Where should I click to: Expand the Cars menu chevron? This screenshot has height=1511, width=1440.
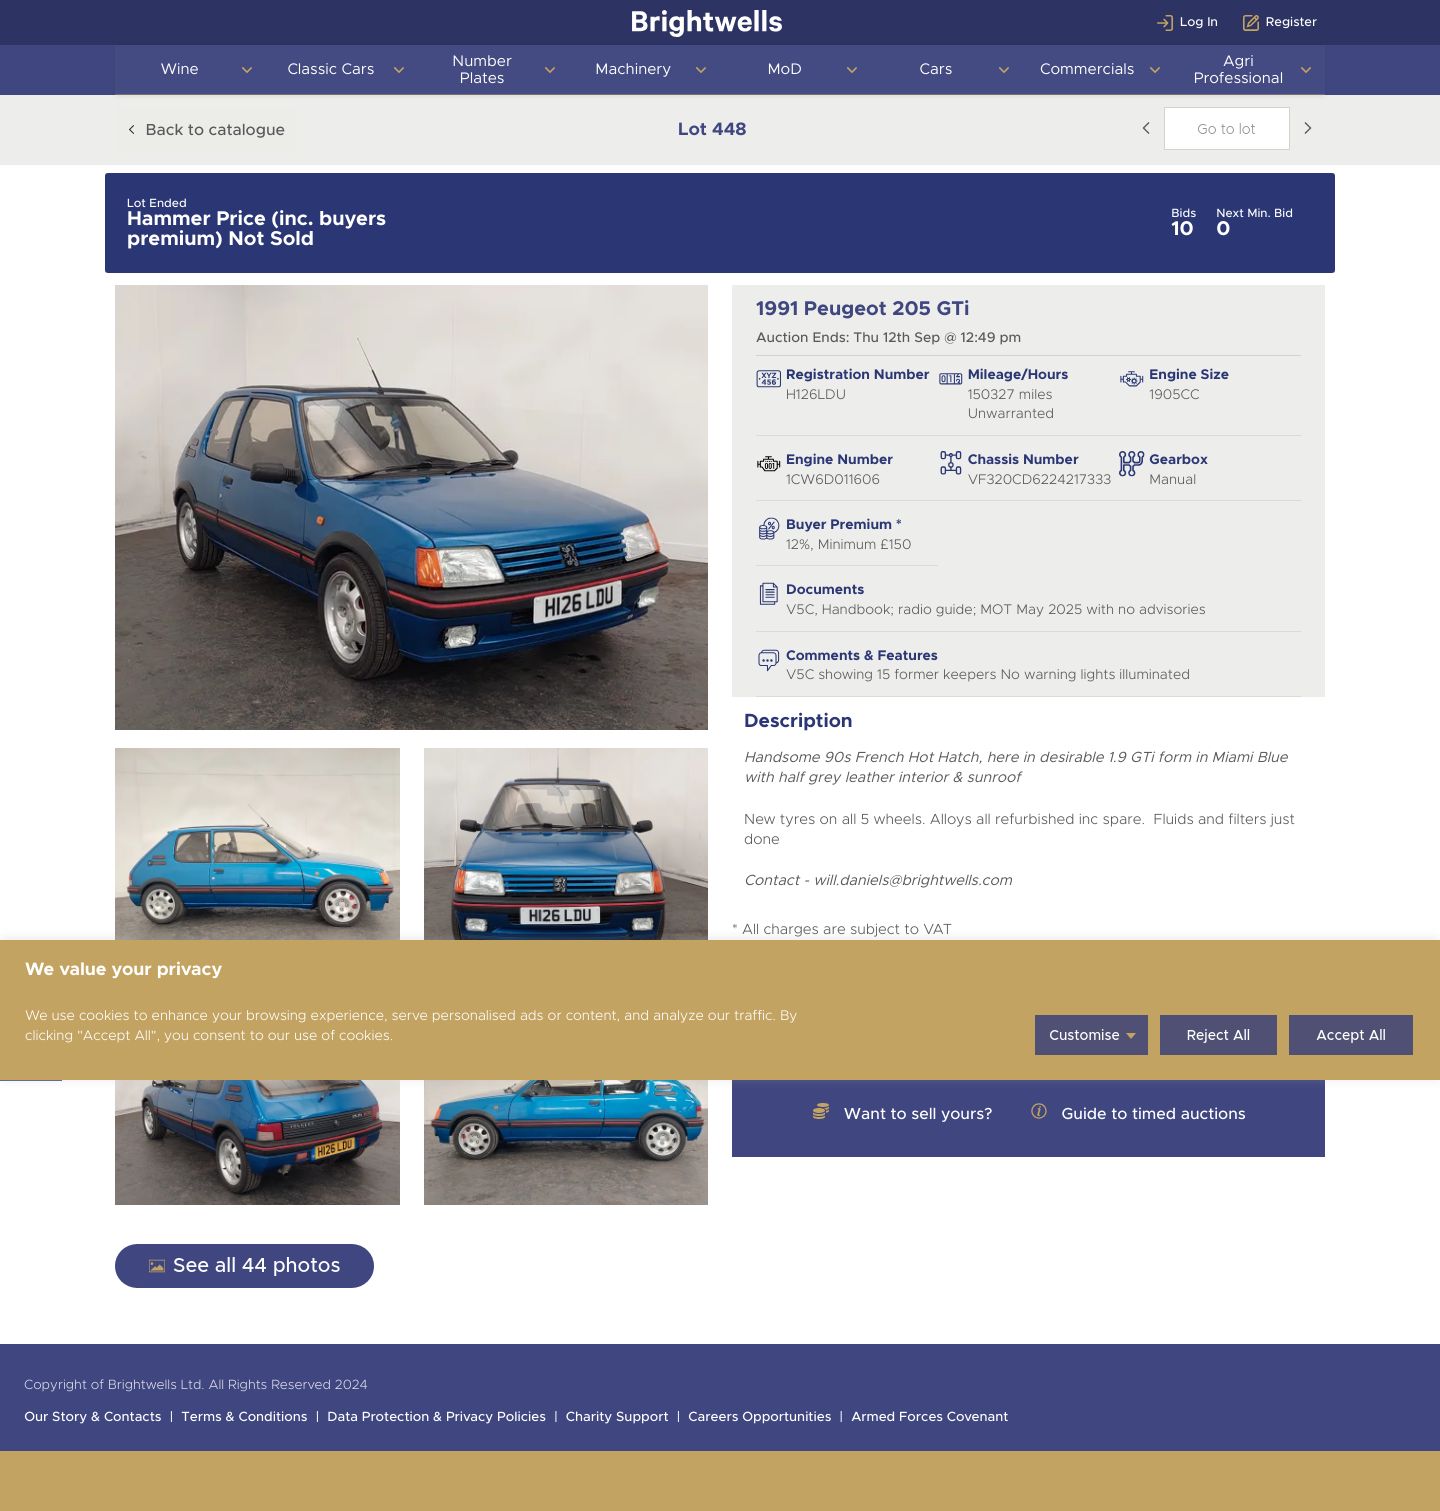[x=1003, y=70]
